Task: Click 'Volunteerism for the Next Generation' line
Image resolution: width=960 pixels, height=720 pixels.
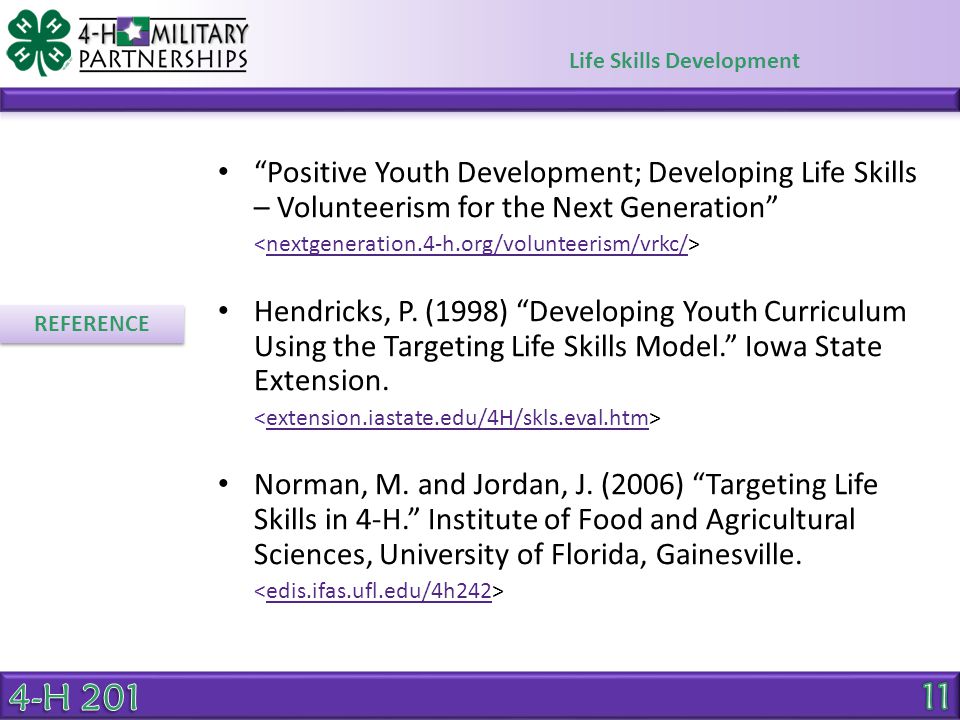Action: pos(516,208)
